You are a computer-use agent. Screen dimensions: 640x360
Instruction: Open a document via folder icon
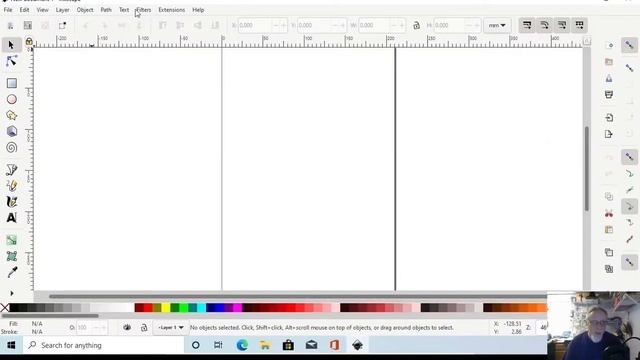pyautogui.click(x=609, y=62)
